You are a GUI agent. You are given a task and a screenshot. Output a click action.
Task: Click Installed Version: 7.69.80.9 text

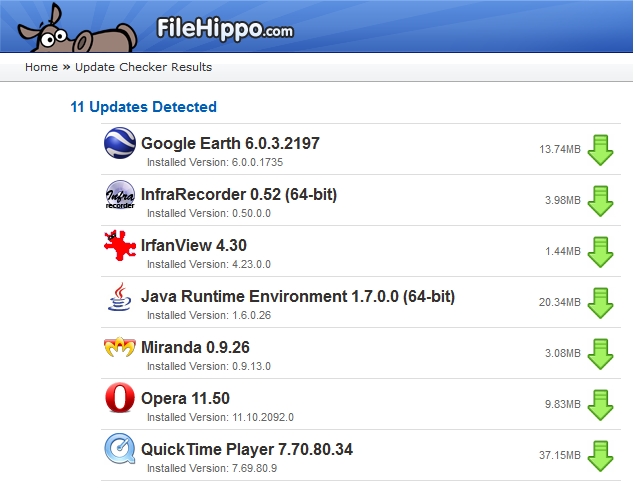pos(212,468)
